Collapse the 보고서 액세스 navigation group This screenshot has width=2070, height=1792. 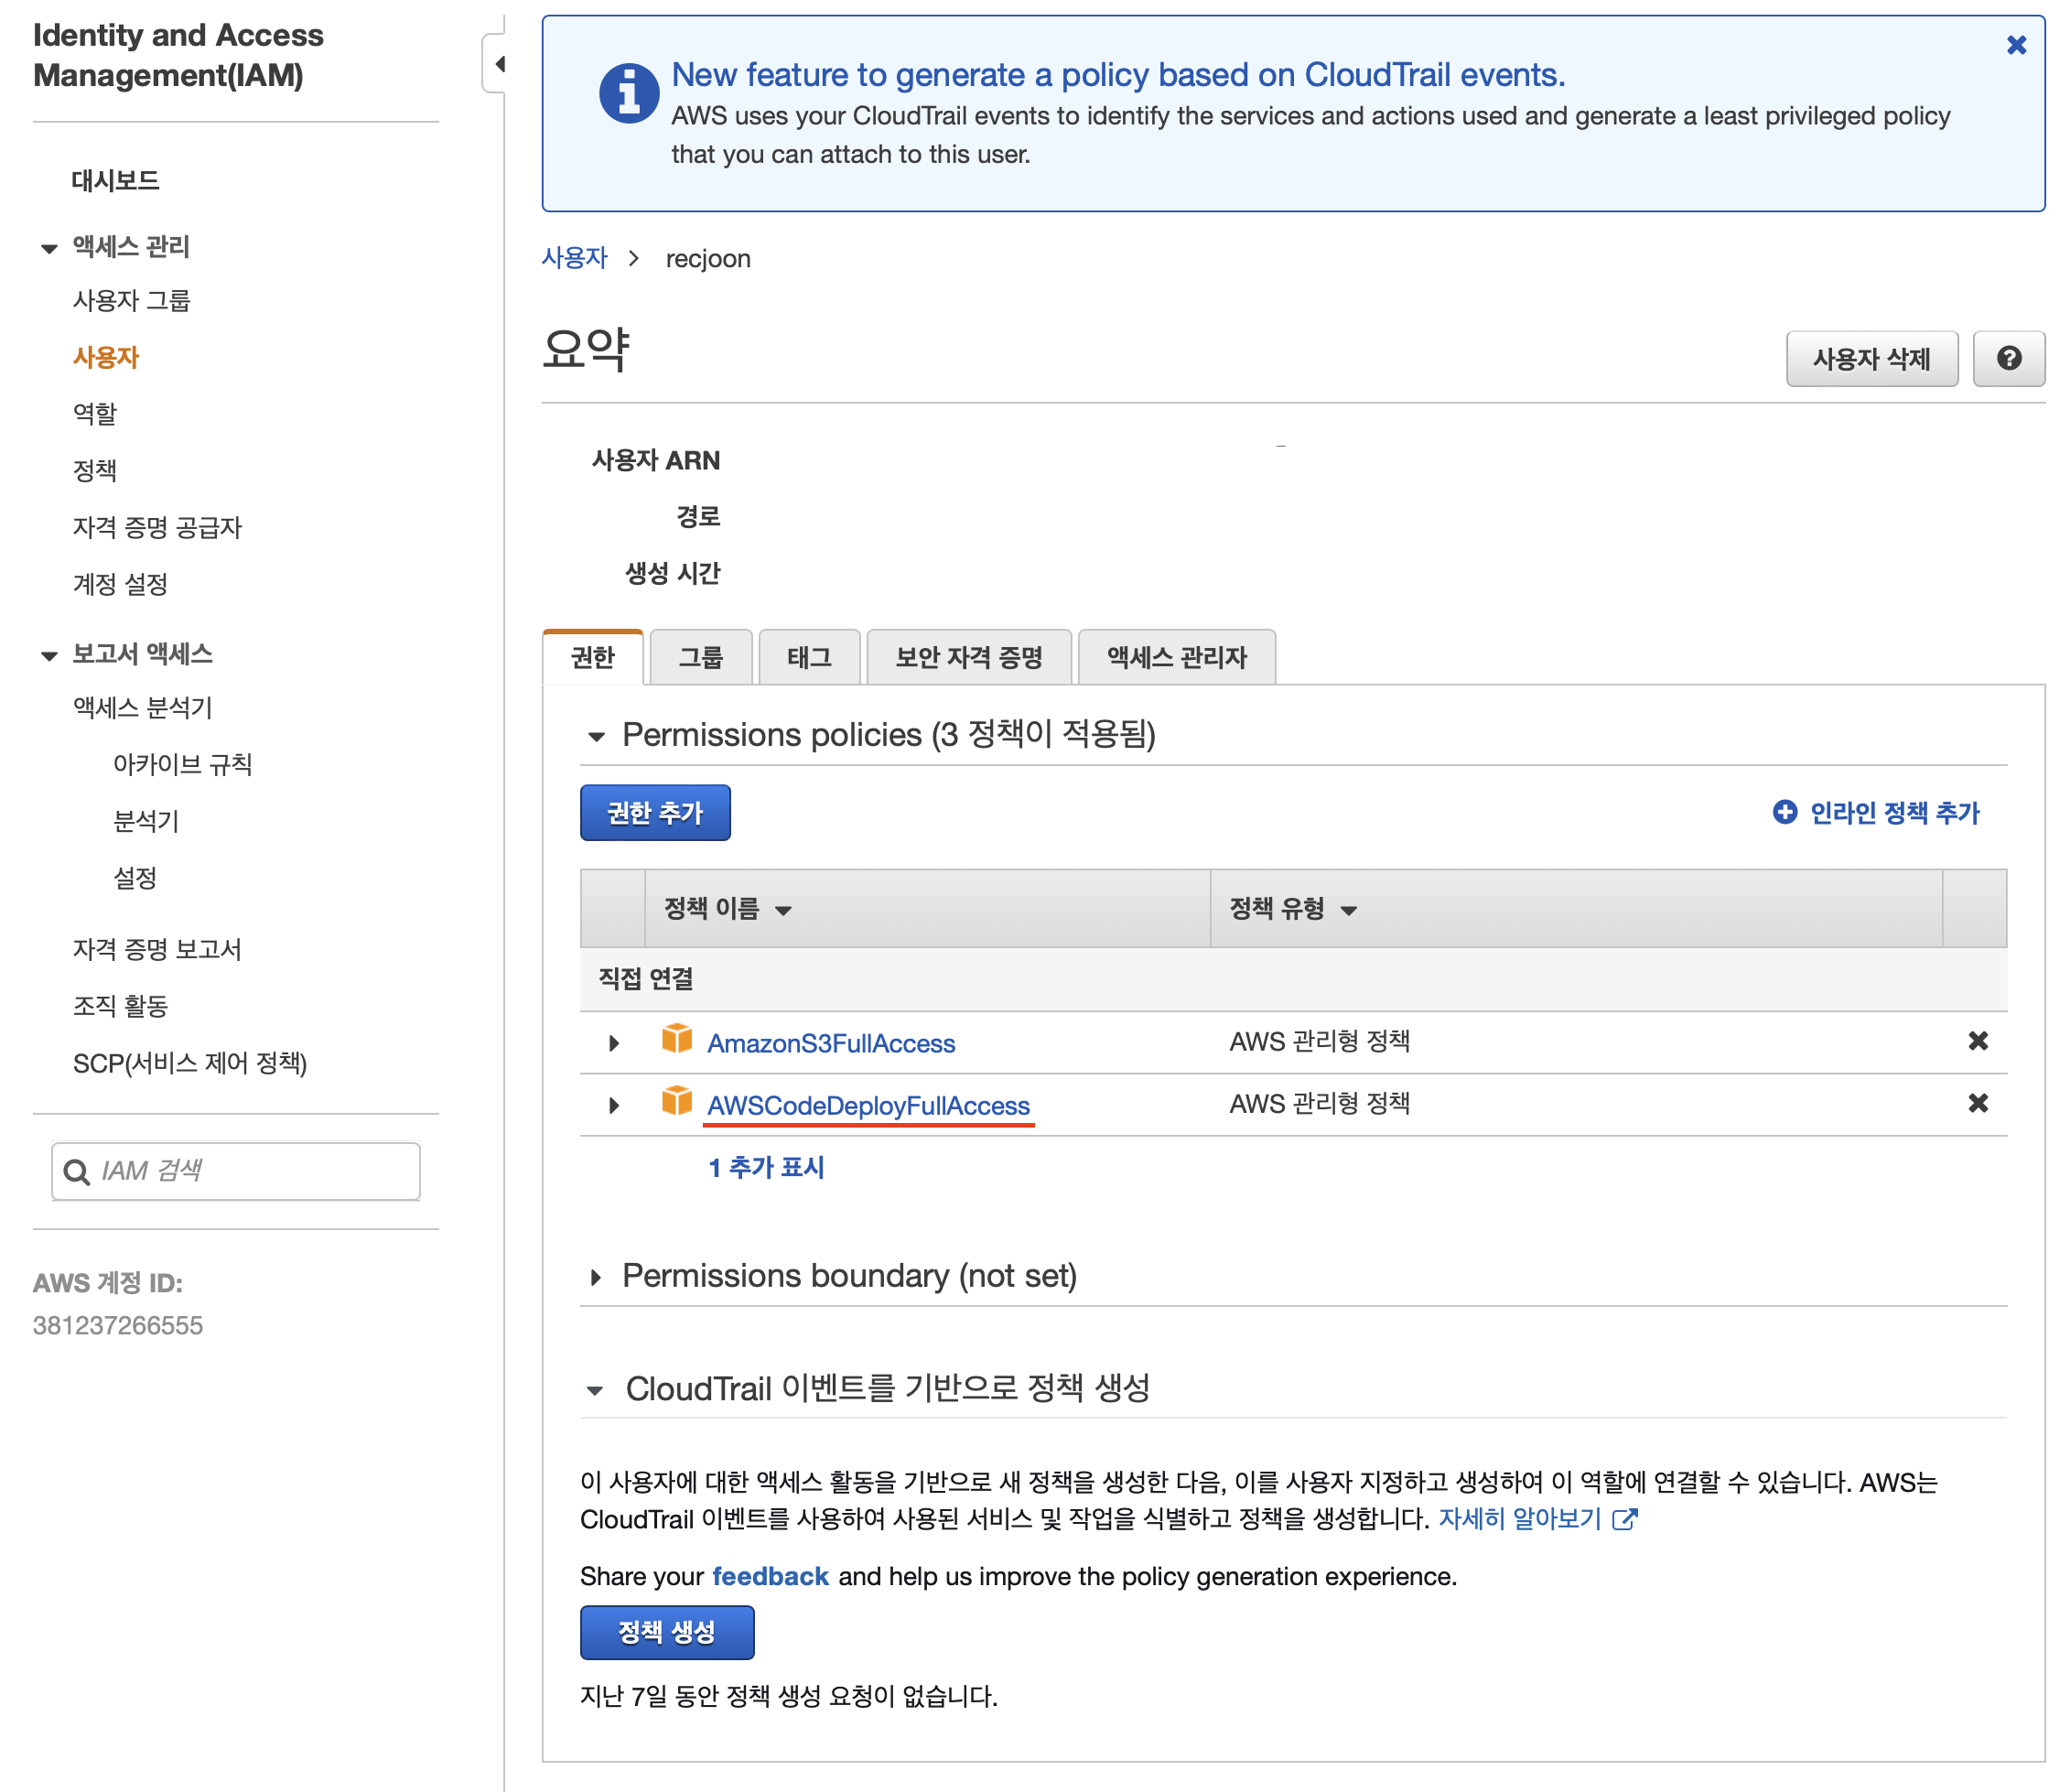pos(49,656)
